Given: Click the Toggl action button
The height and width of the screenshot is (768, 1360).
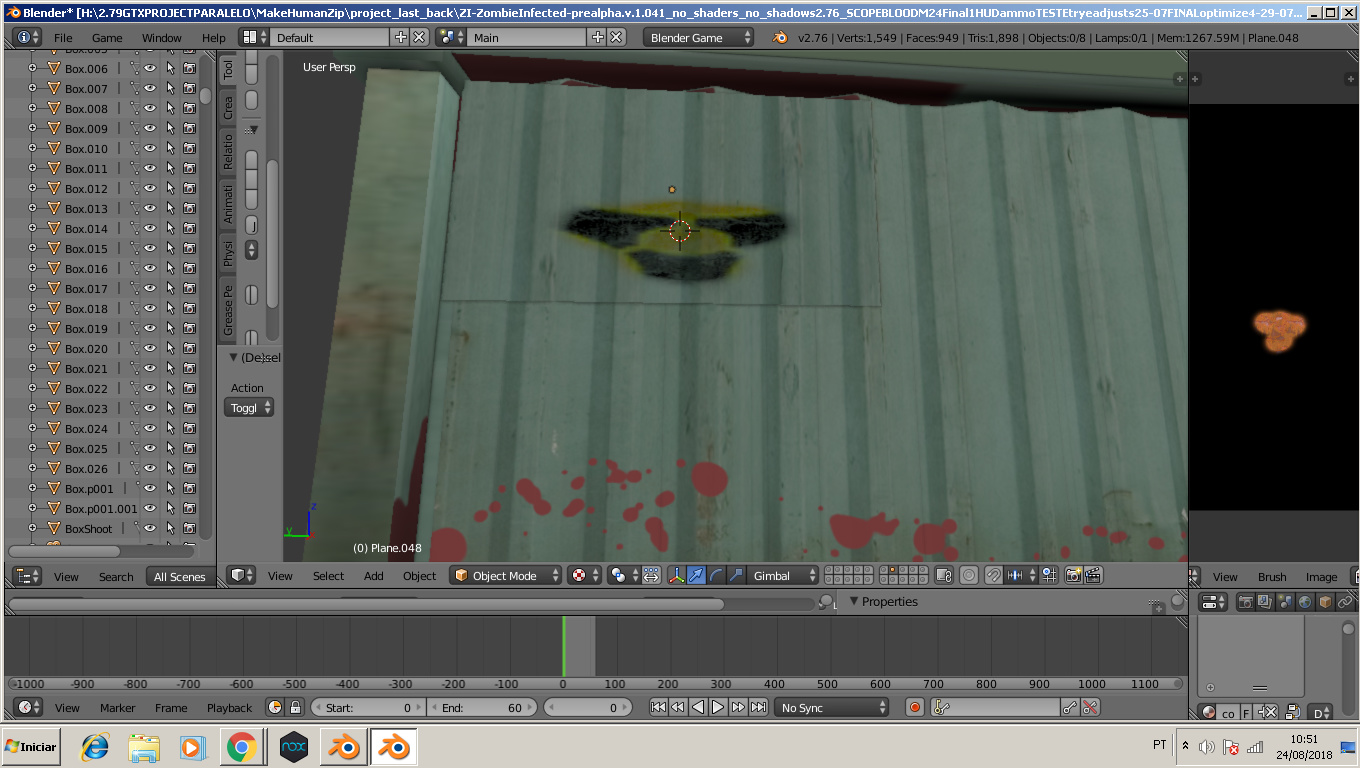Looking at the screenshot, I should click(249, 408).
